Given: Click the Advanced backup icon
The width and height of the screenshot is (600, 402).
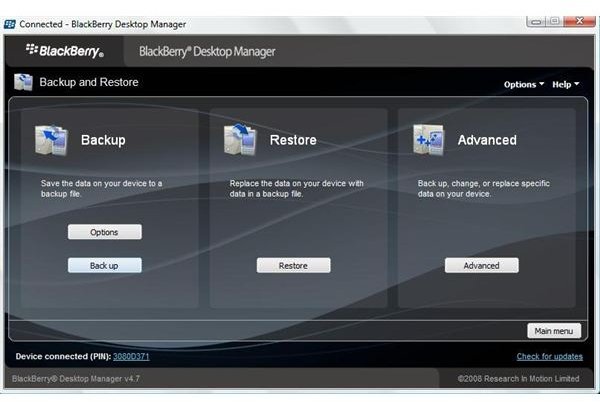Looking at the screenshot, I should click(429, 140).
